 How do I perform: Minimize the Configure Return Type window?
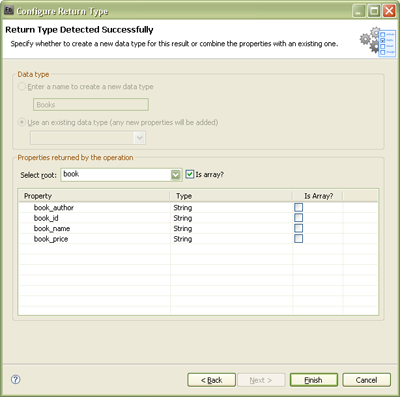click(359, 11)
